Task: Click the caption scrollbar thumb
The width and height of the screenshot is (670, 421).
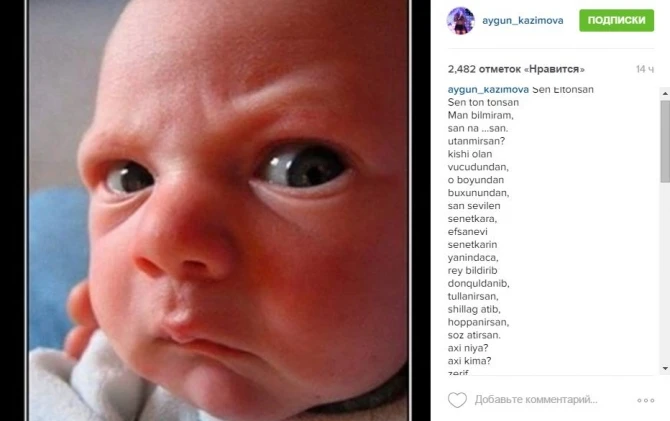Action: pyautogui.click(x=665, y=142)
